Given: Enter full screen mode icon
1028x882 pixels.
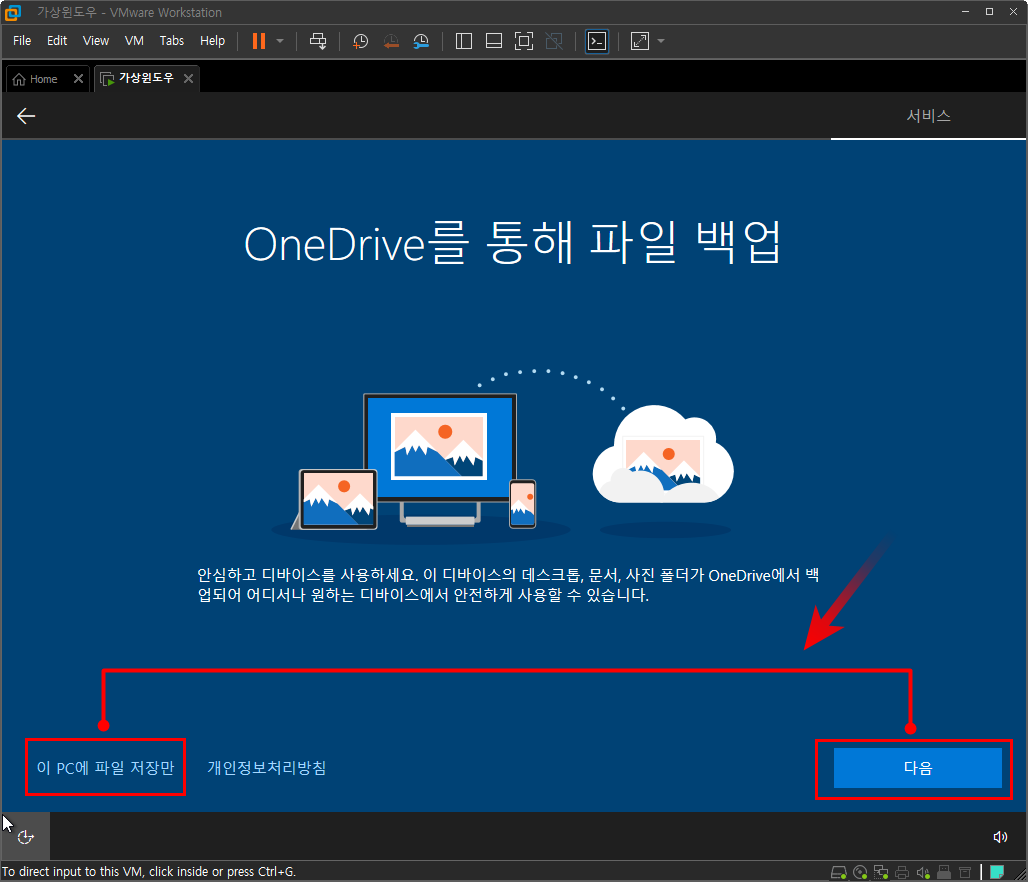Looking at the screenshot, I should pyautogui.click(x=524, y=41).
